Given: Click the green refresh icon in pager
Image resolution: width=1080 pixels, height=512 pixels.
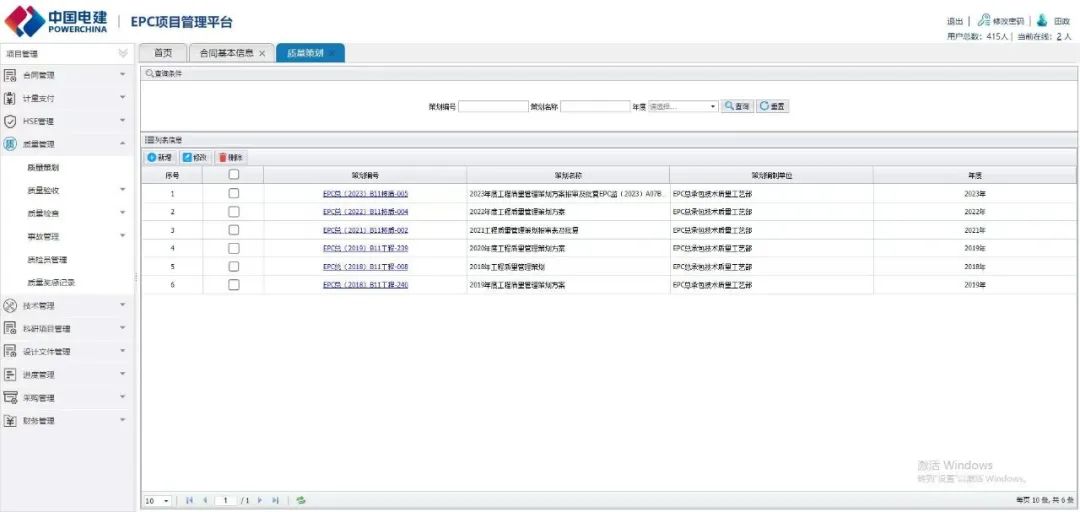Looking at the screenshot, I should (300, 500).
